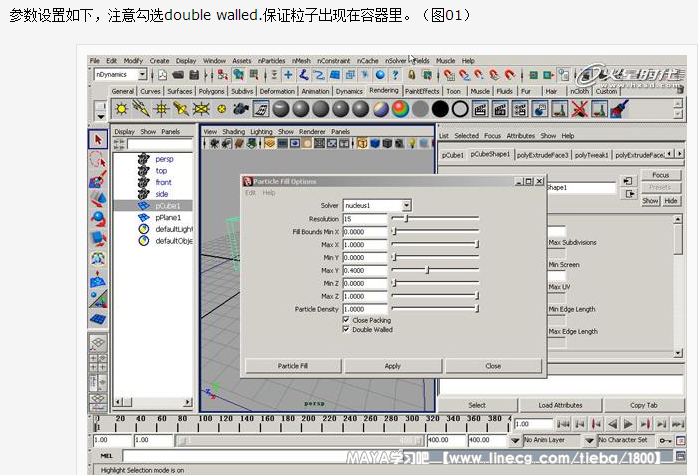
Task: Activate the Scale tool cube icon
Action: pyautogui.click(x=98, y=238)
